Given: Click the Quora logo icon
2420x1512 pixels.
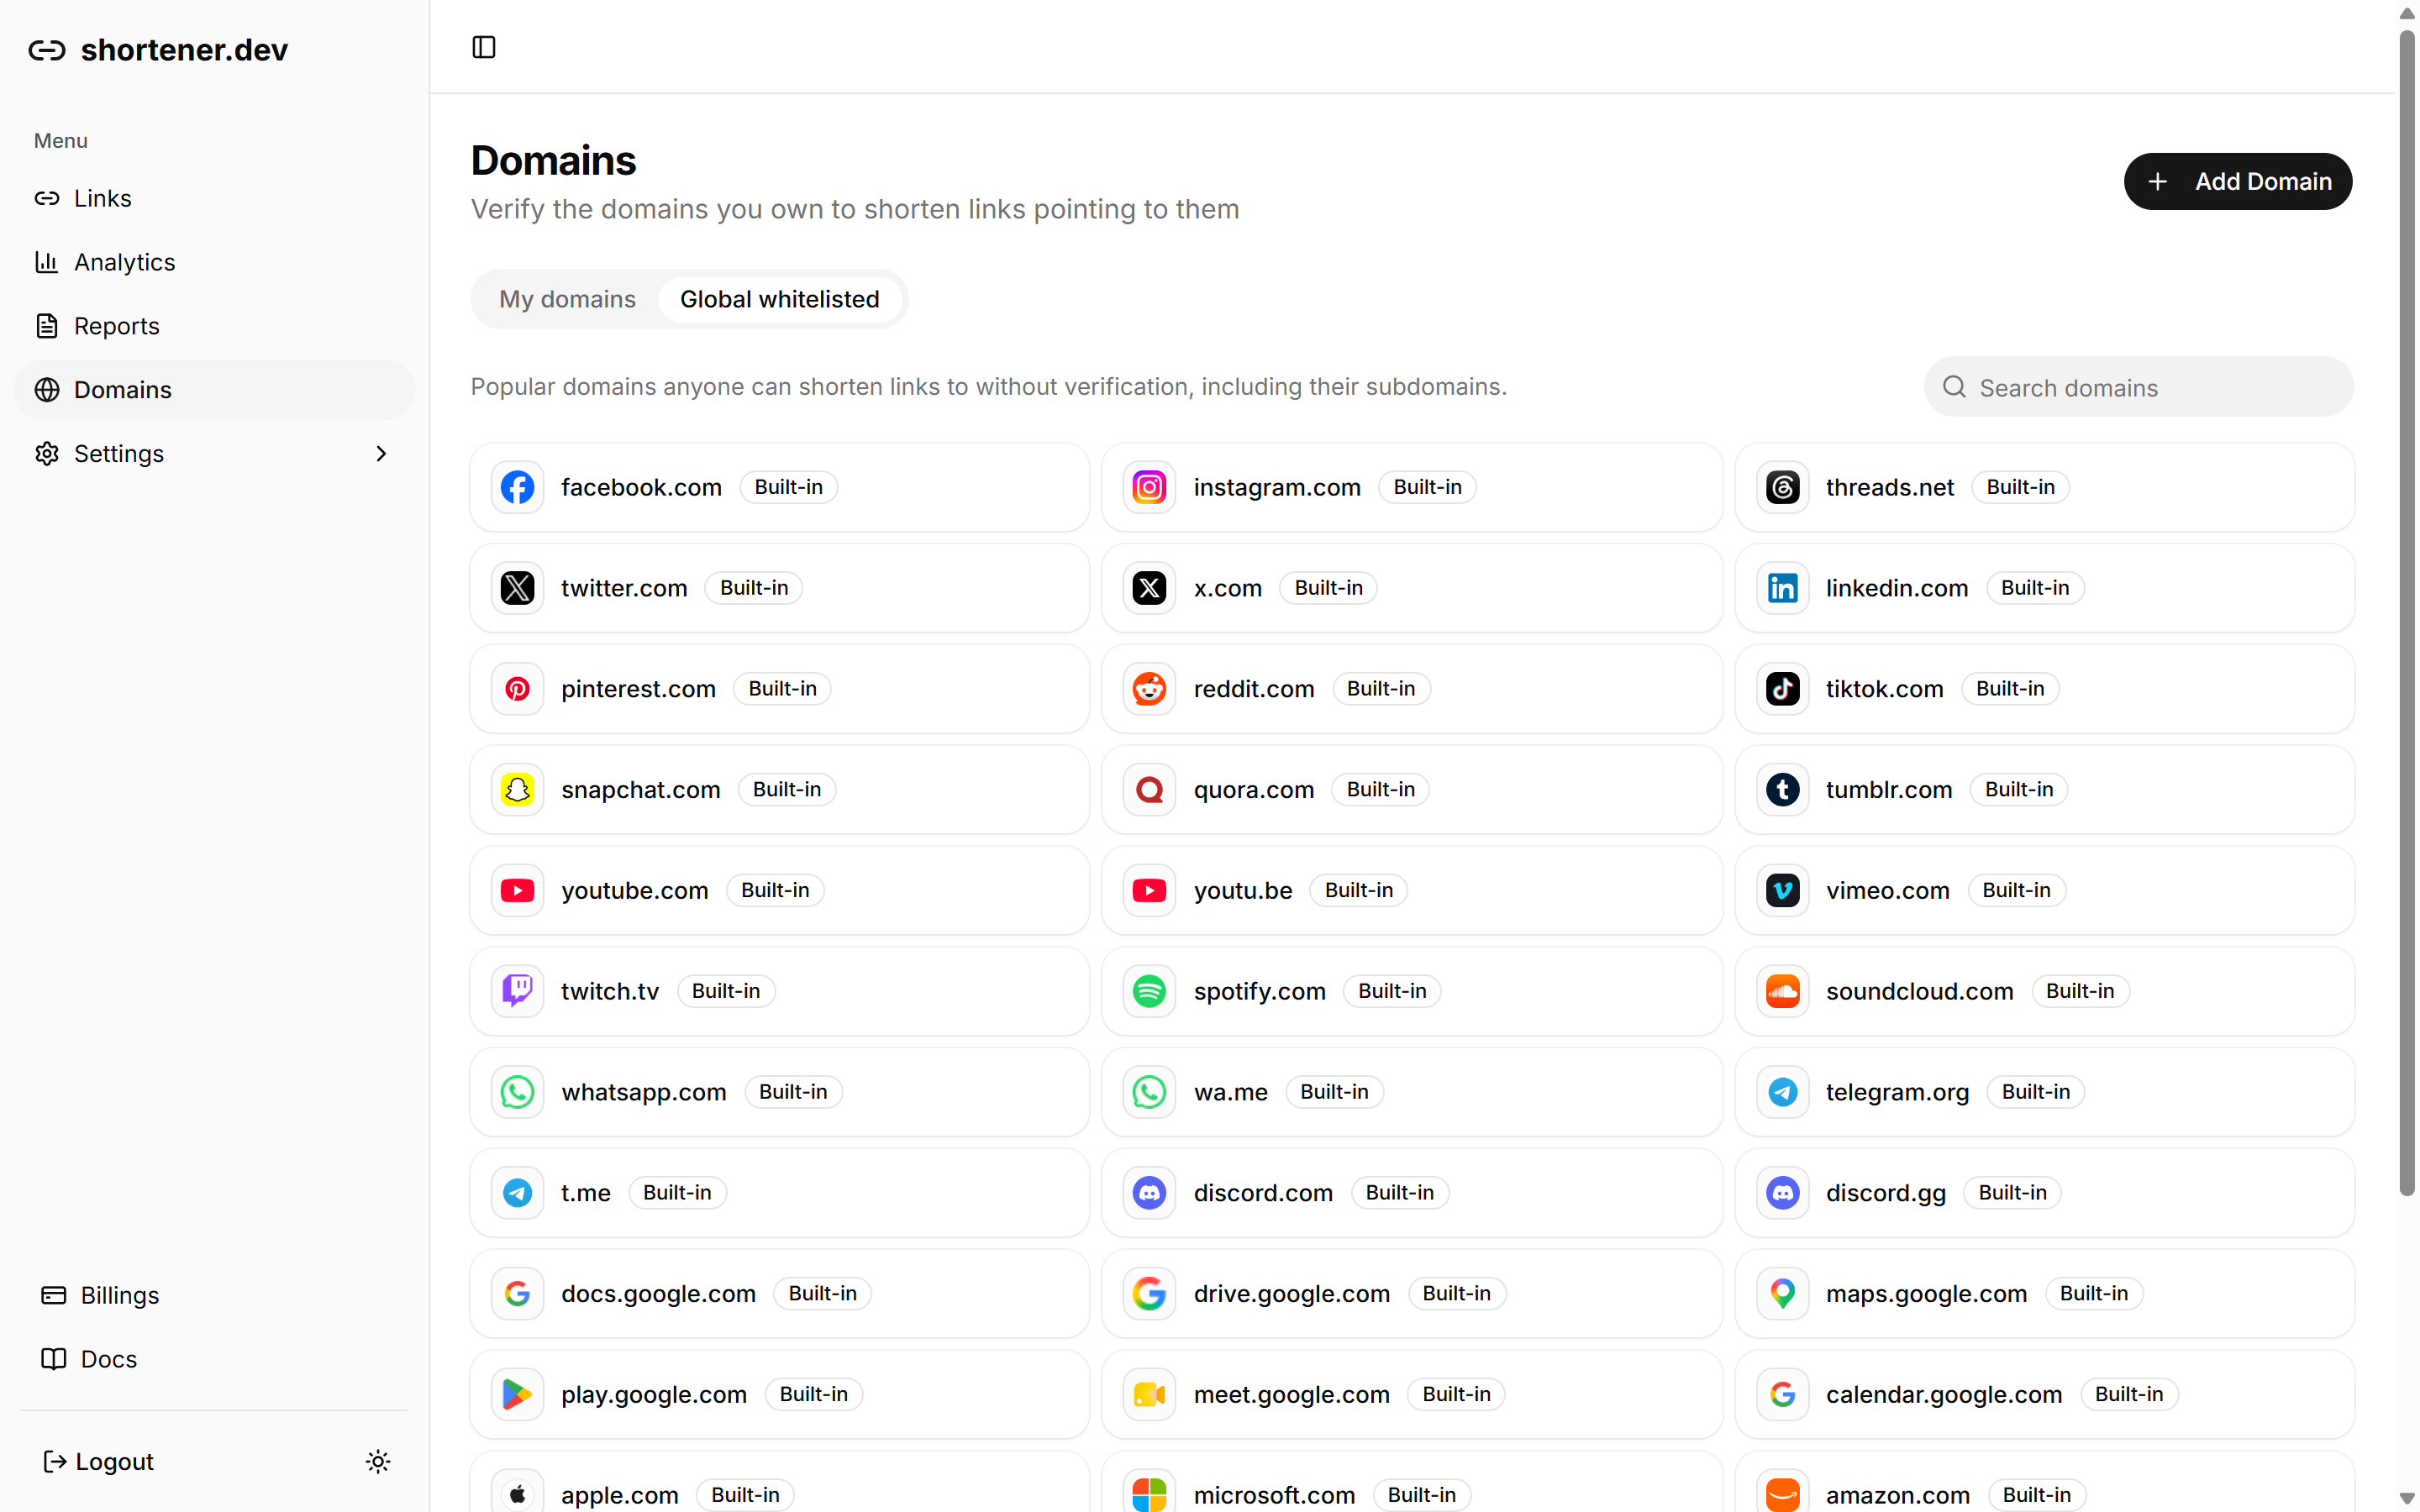Looking at the screenshot, I should click(x=1149, y=790).
